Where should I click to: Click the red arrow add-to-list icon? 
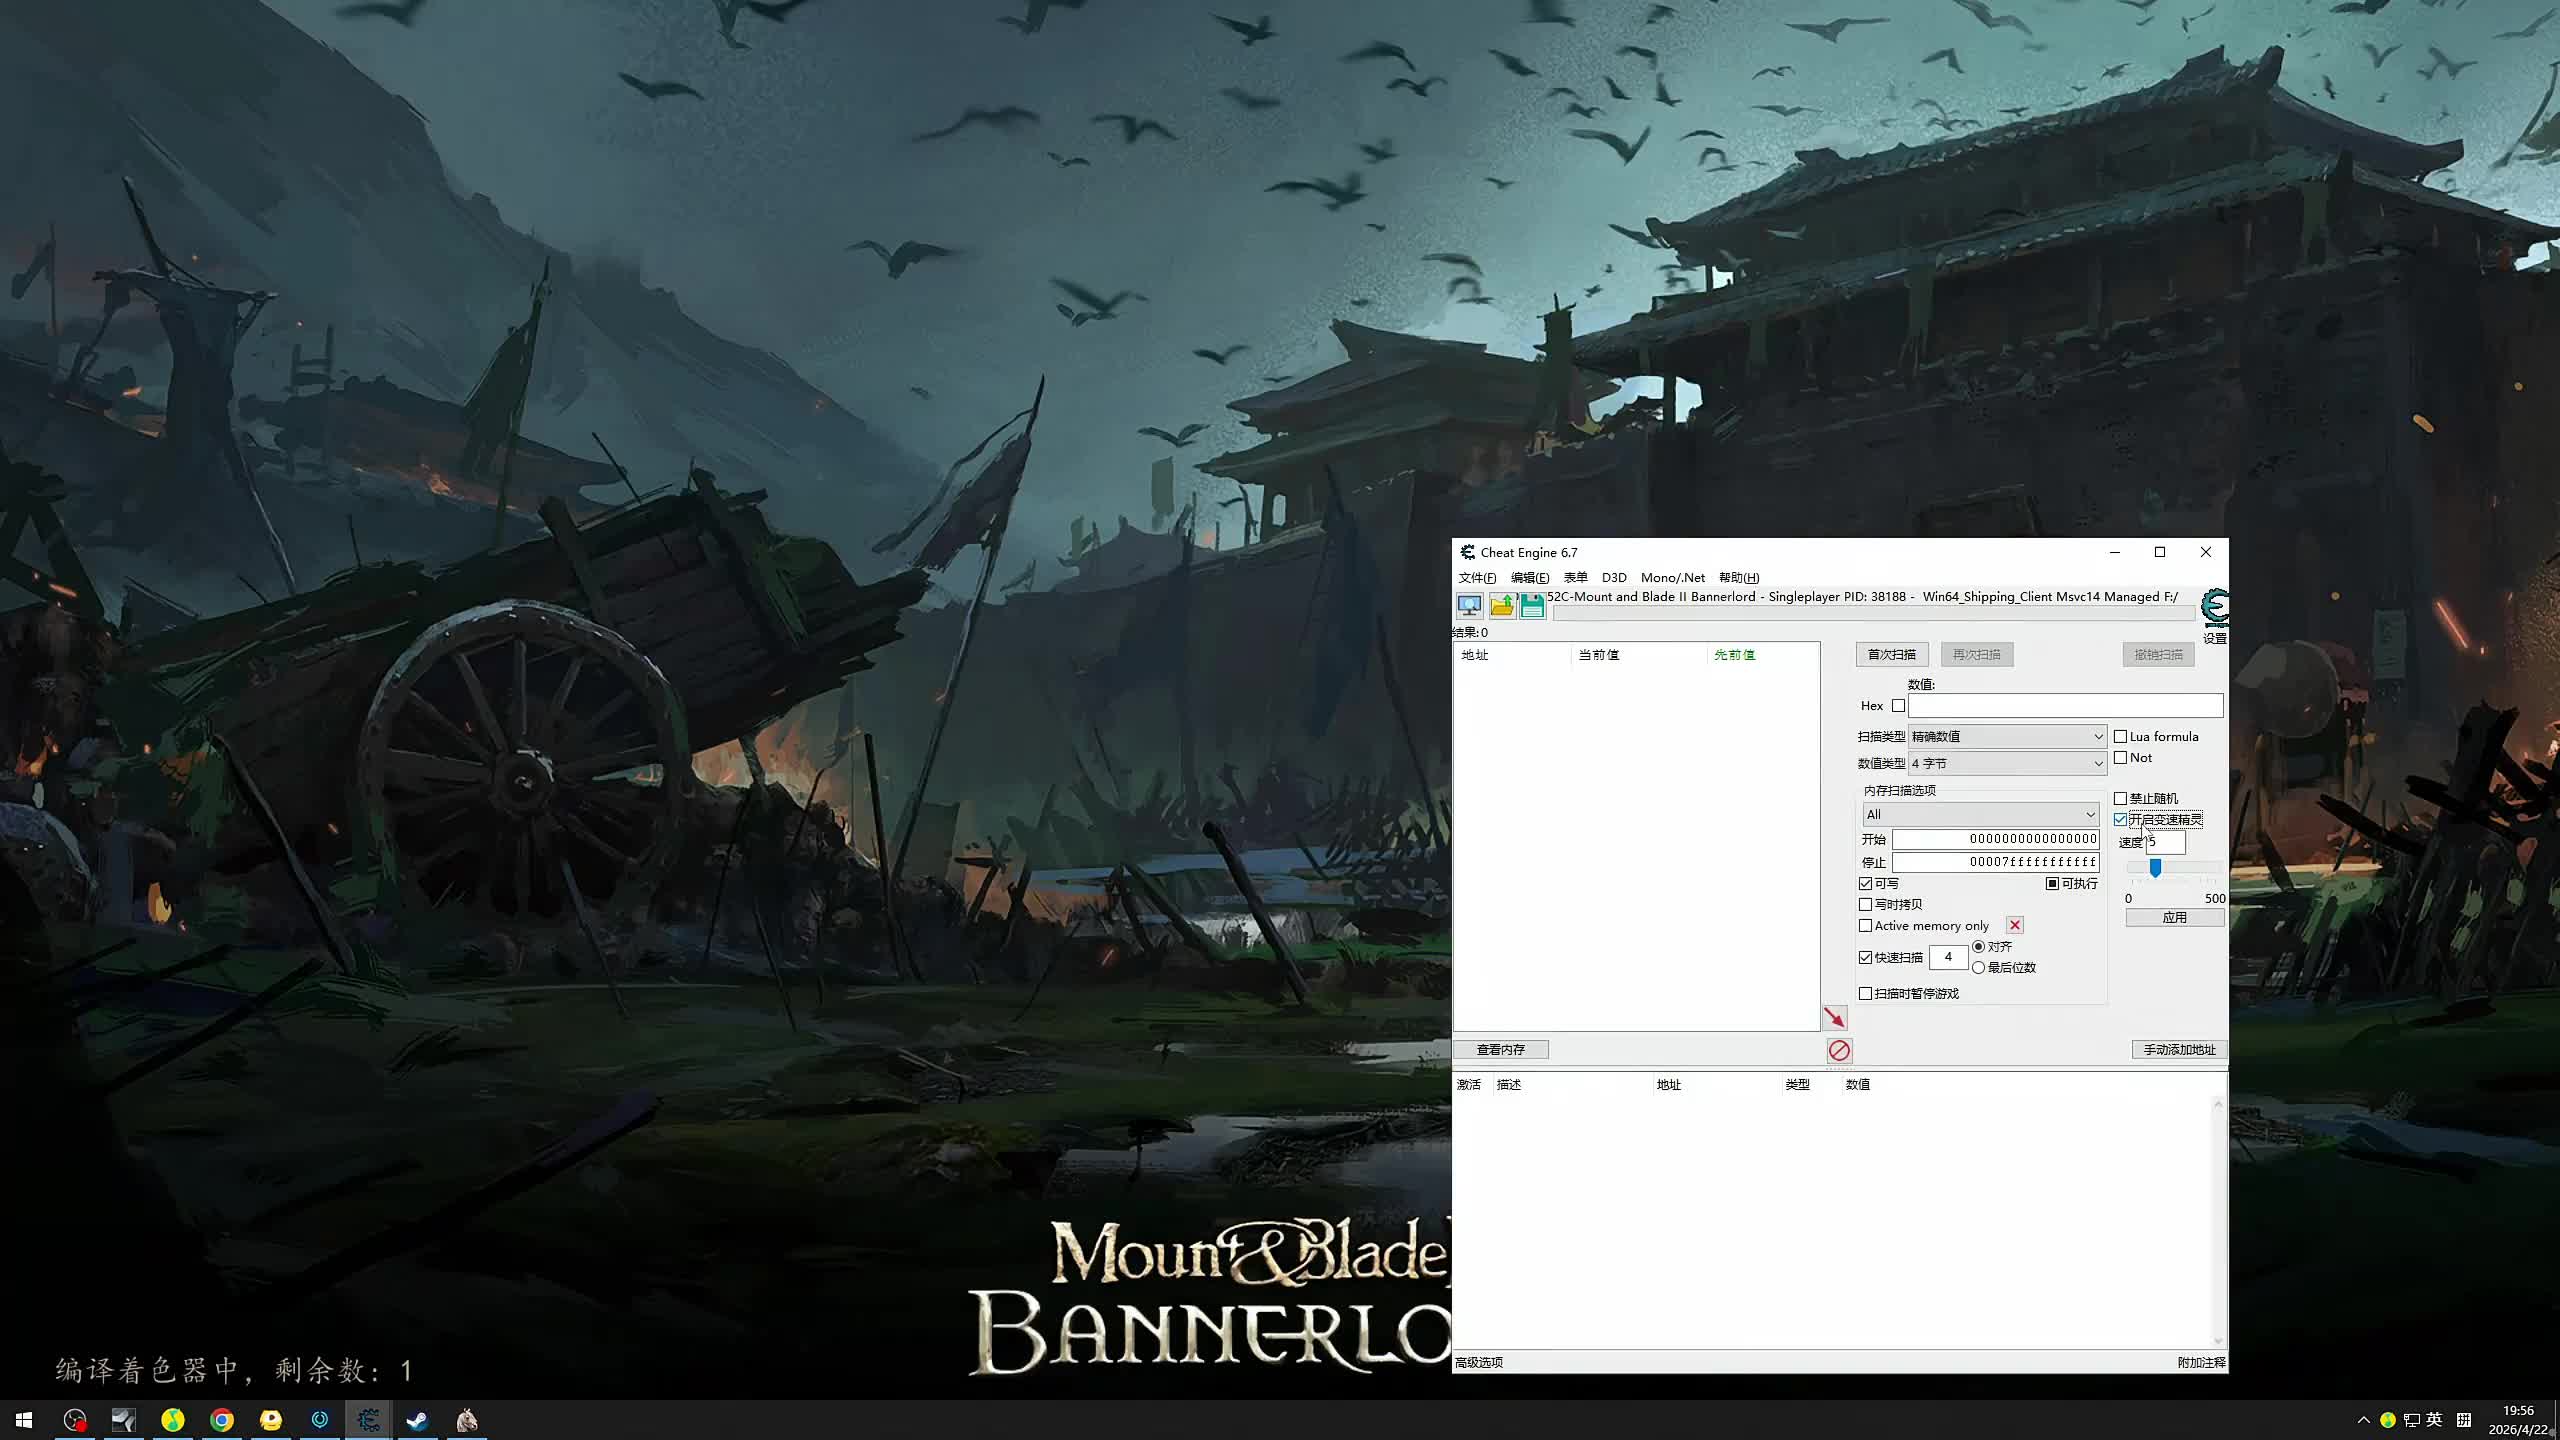point(1835,1017)
